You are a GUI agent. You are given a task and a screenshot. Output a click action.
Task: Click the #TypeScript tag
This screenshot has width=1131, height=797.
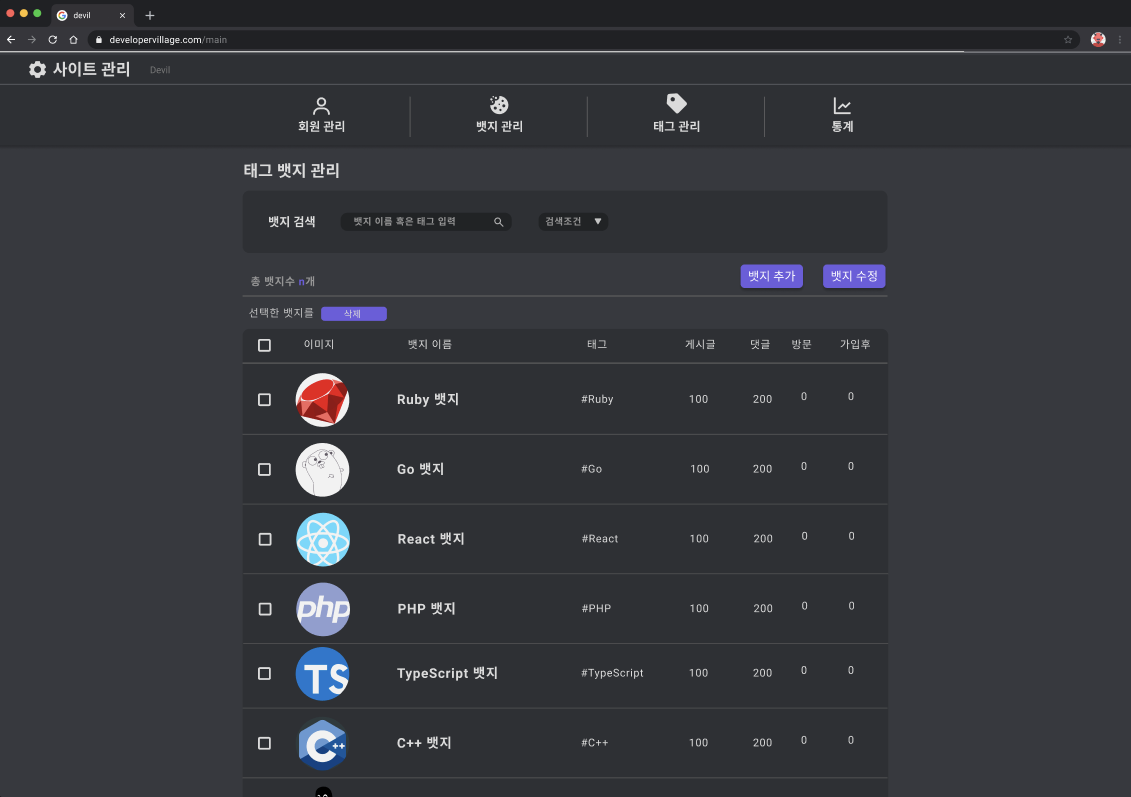coord(612,674)
